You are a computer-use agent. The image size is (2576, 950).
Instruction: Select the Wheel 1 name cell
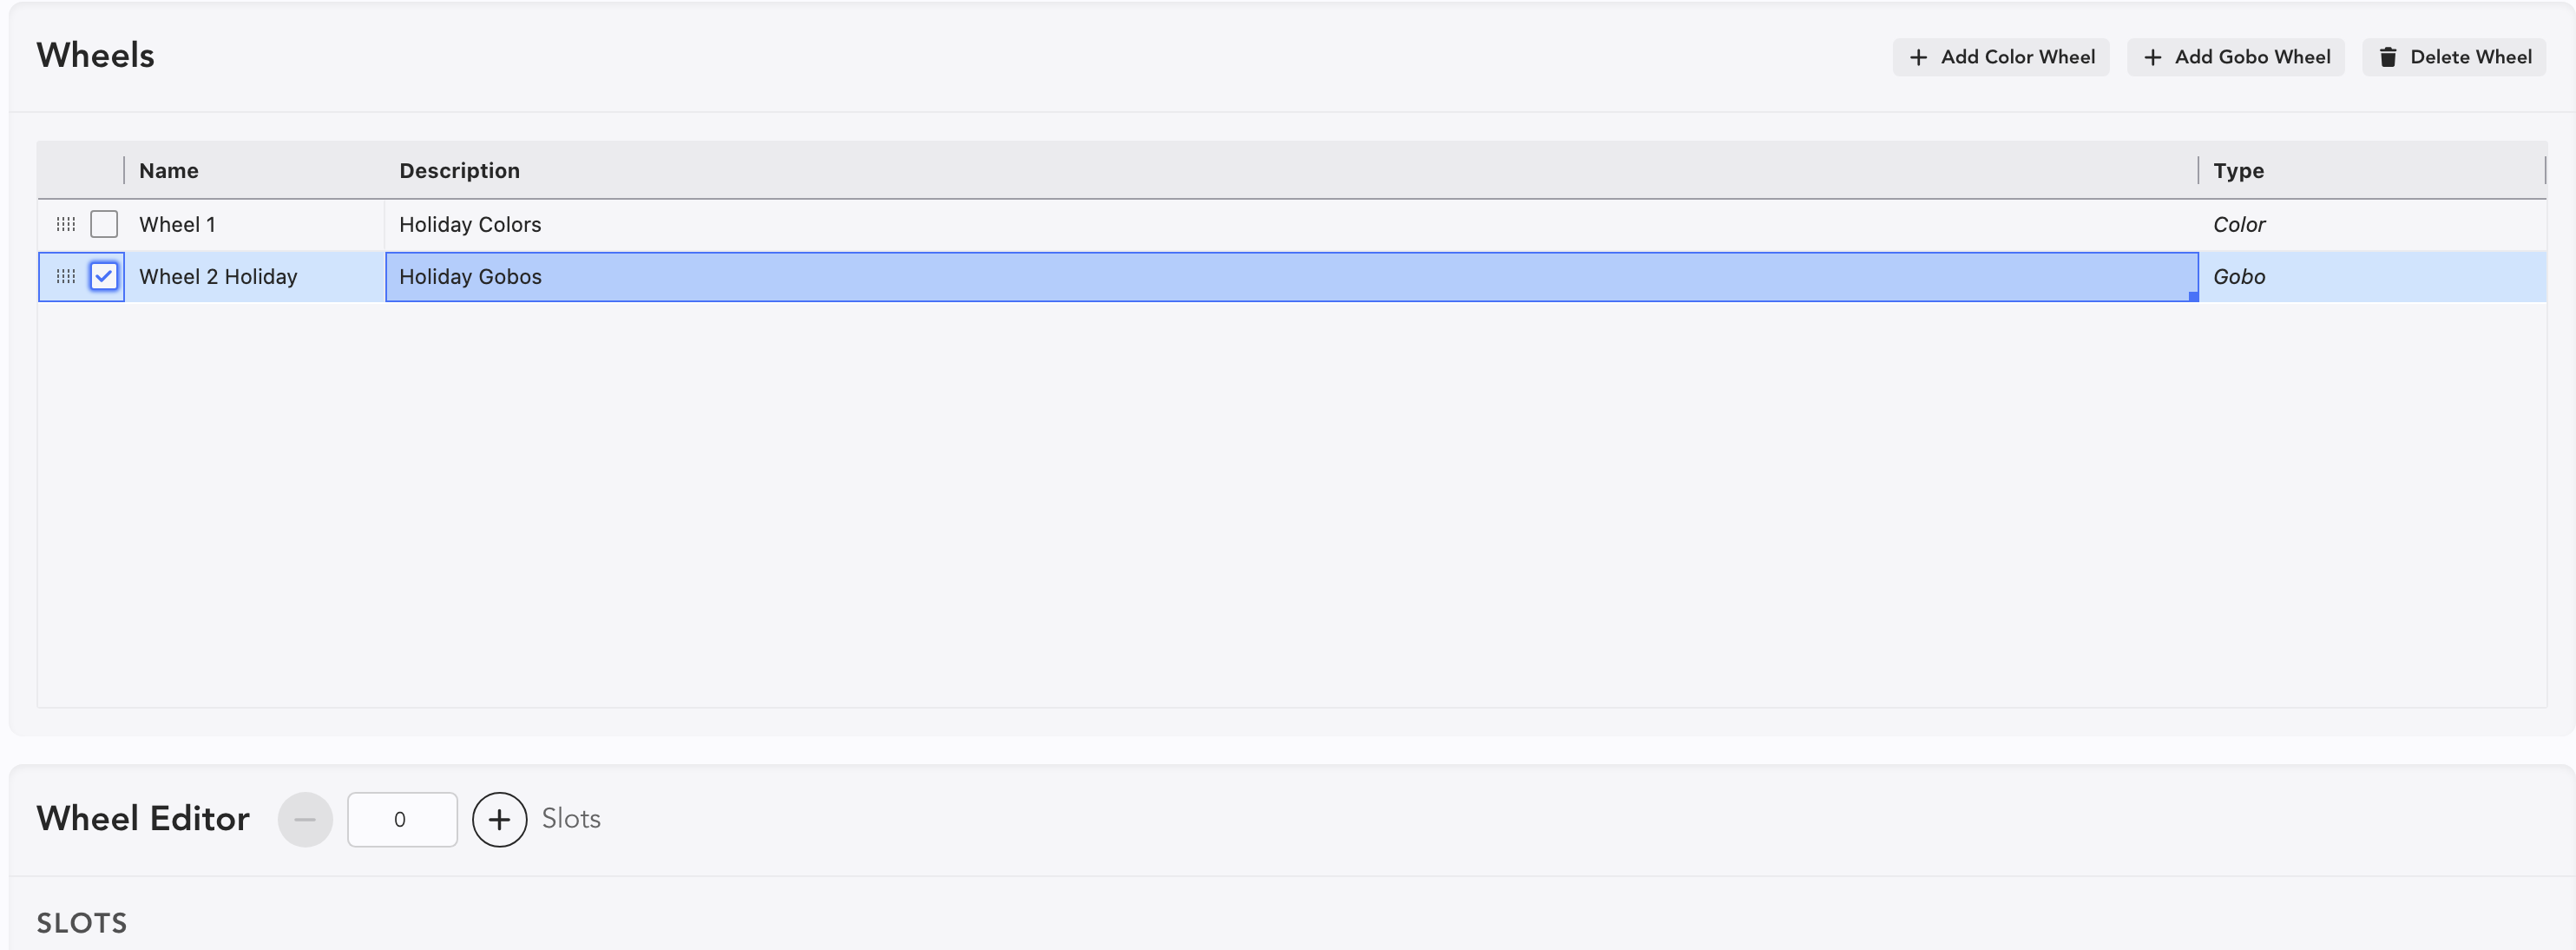point(255,224)
